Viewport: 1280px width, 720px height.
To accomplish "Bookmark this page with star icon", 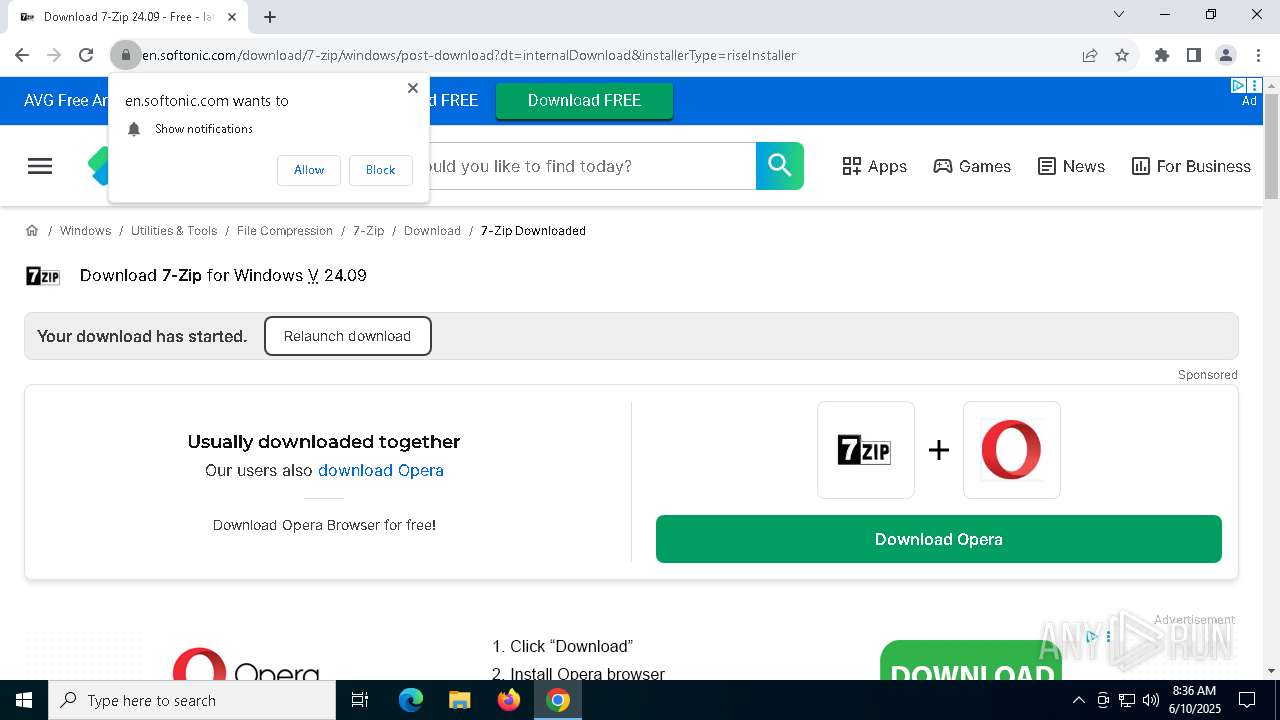I will pyautogui.click(x=1122, y=55).
